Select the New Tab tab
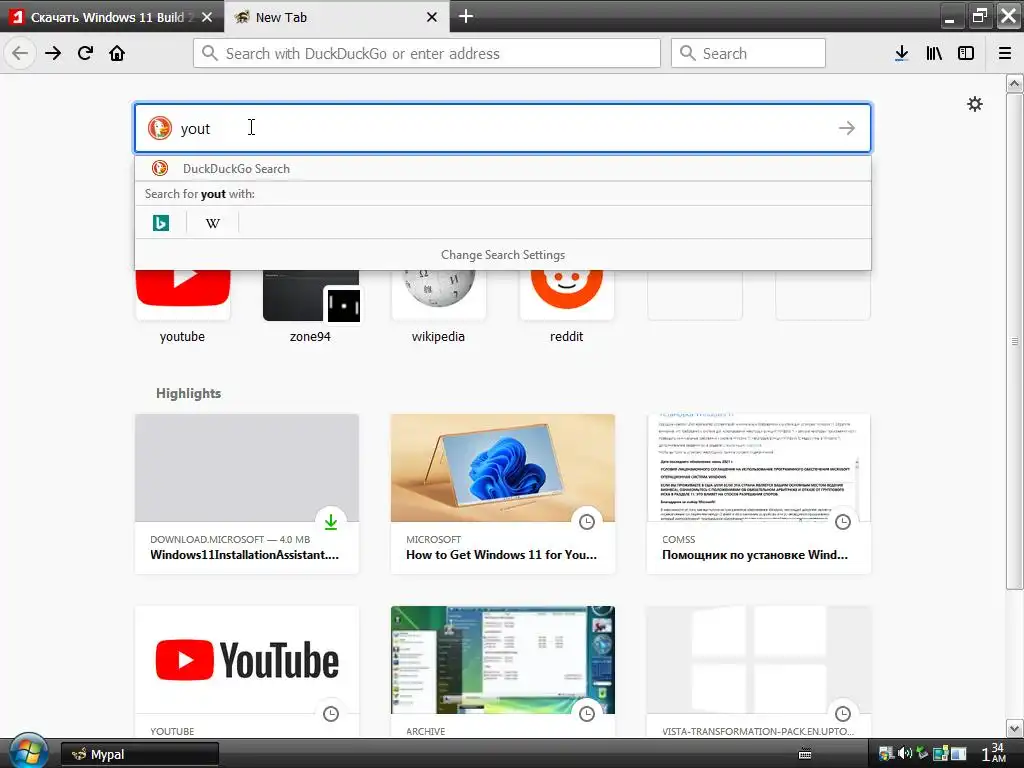 [337, 17]
